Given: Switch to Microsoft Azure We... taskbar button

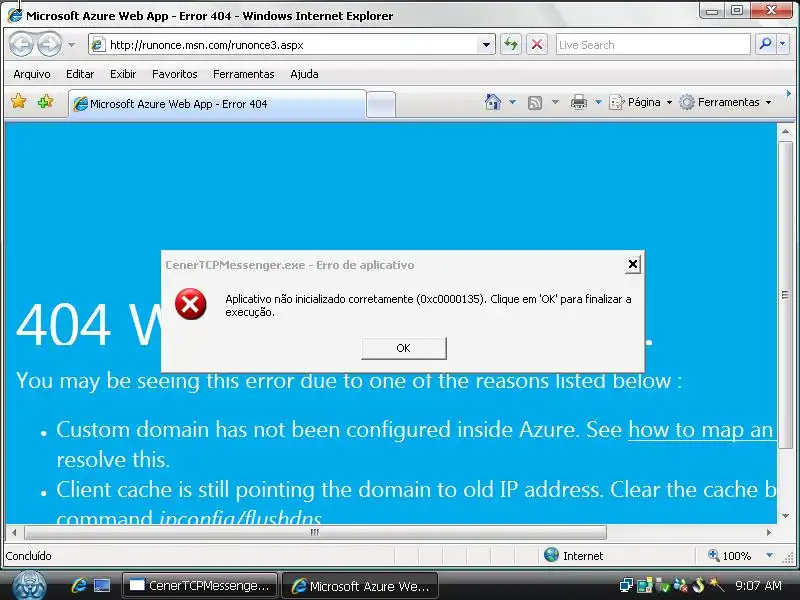Looking at the screenshot, I should 360,586.
